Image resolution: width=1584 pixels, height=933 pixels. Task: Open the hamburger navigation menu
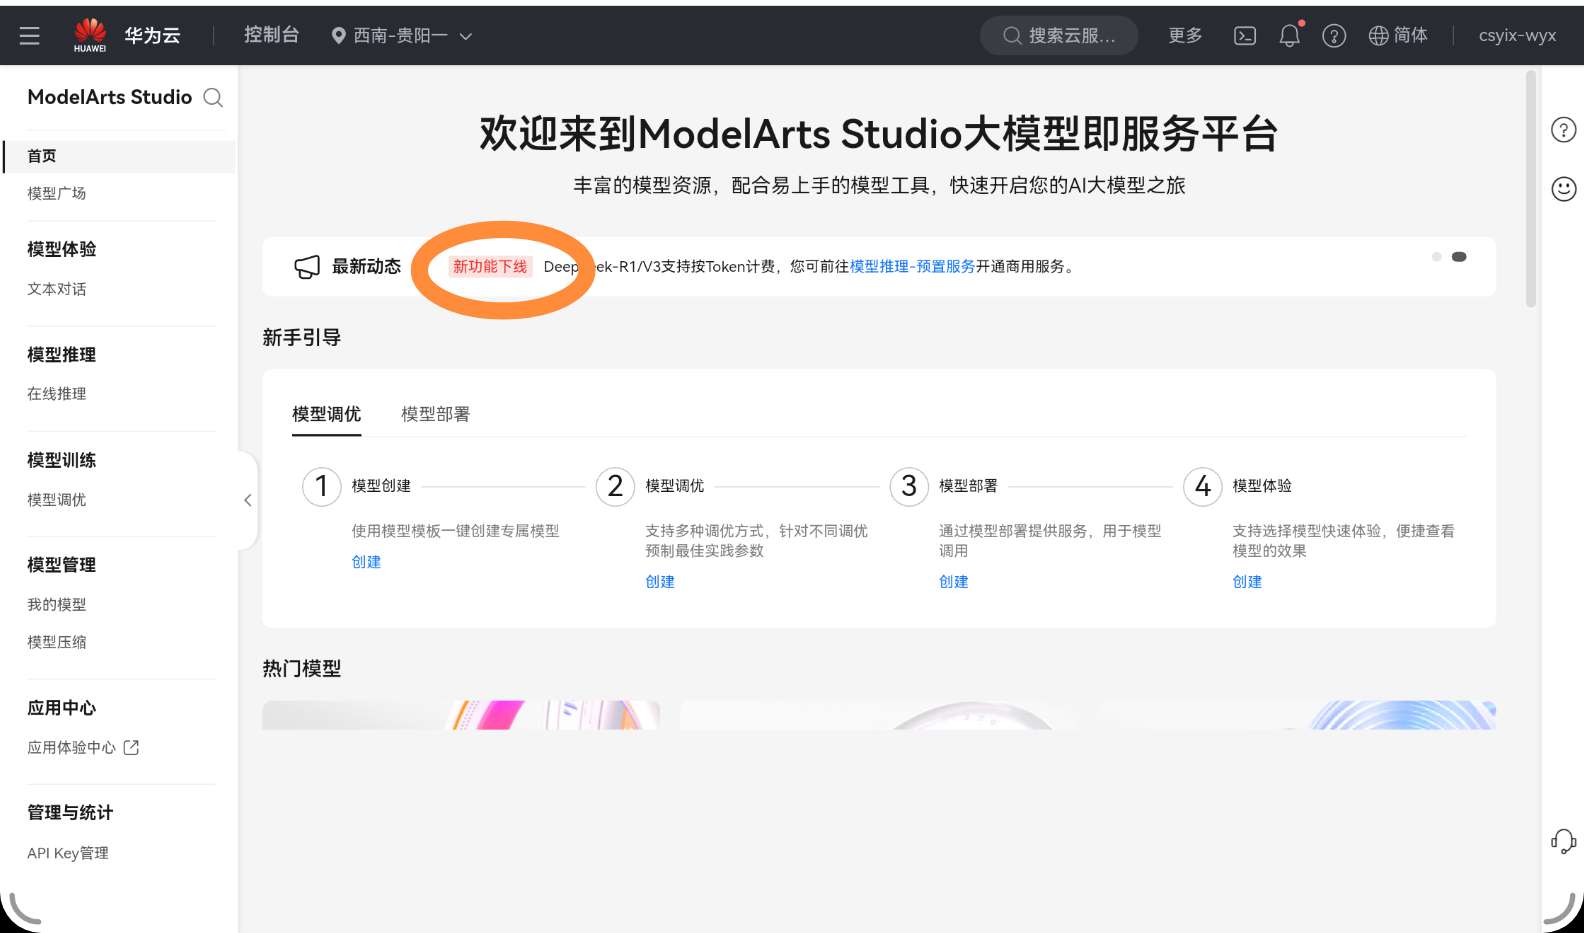pos(30,36)
